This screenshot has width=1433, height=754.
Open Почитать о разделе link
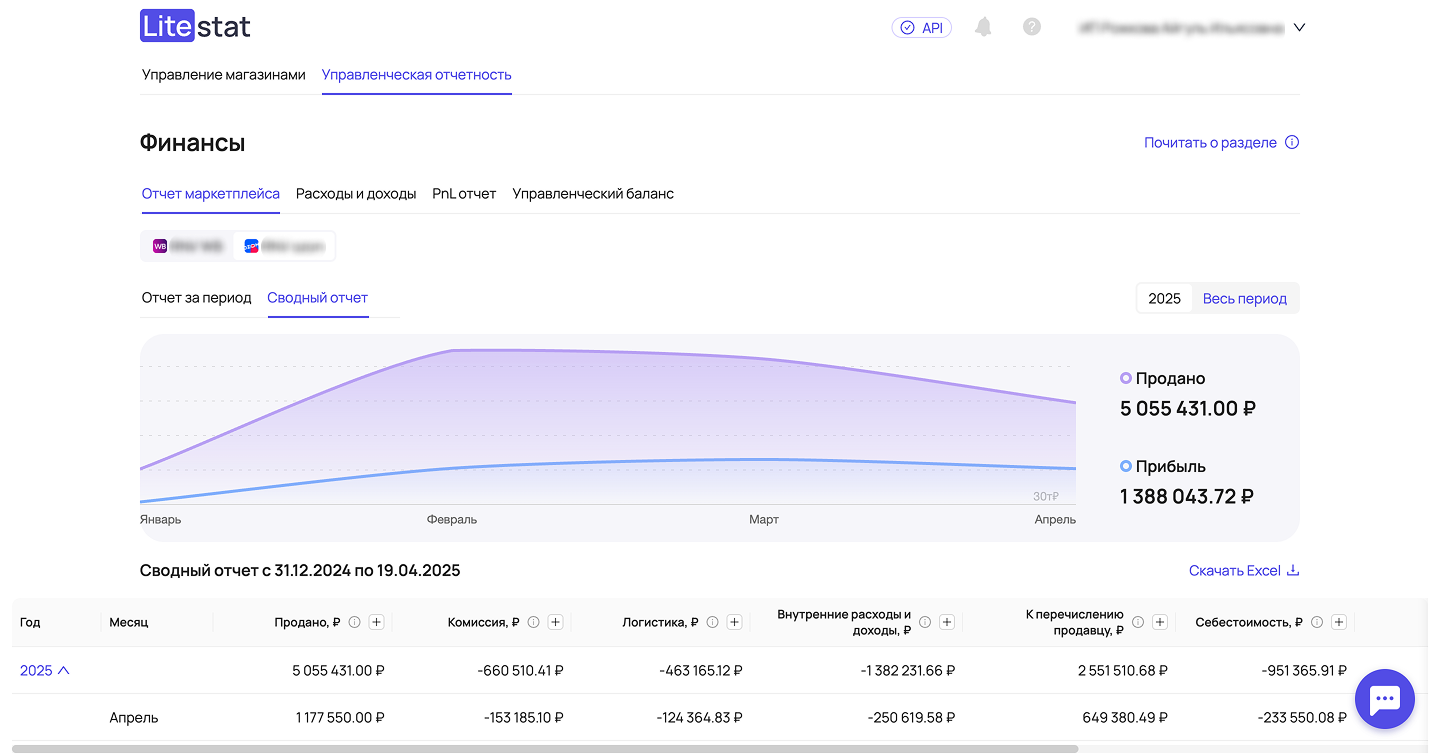click(x=1220, y=142)
